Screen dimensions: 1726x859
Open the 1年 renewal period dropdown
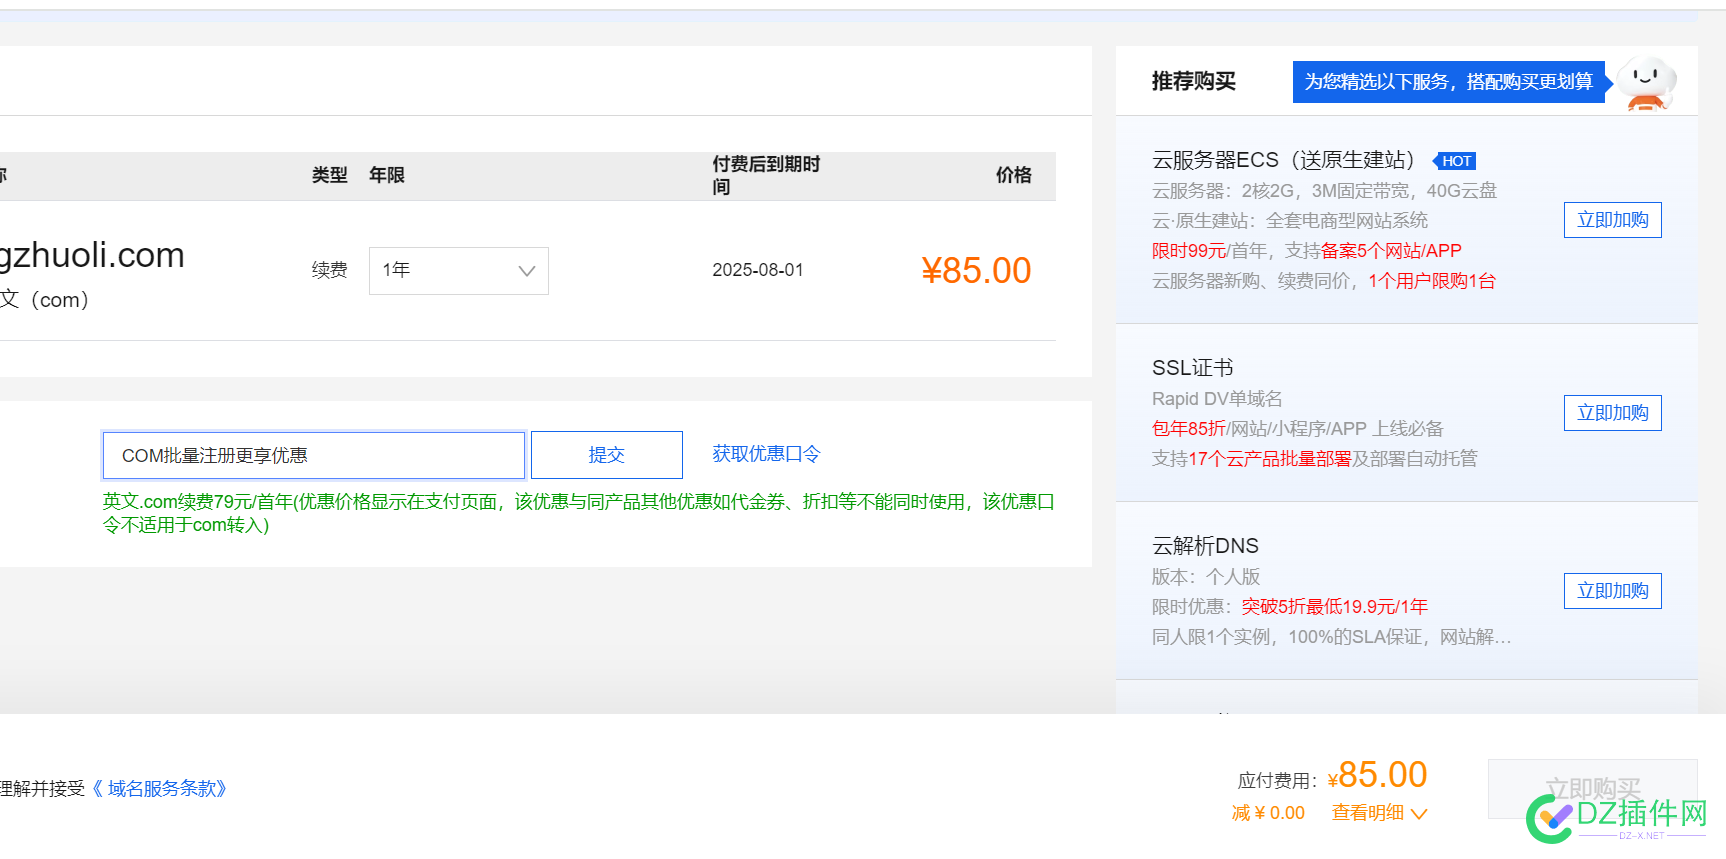pyautogui.click(x=458, y=271)
